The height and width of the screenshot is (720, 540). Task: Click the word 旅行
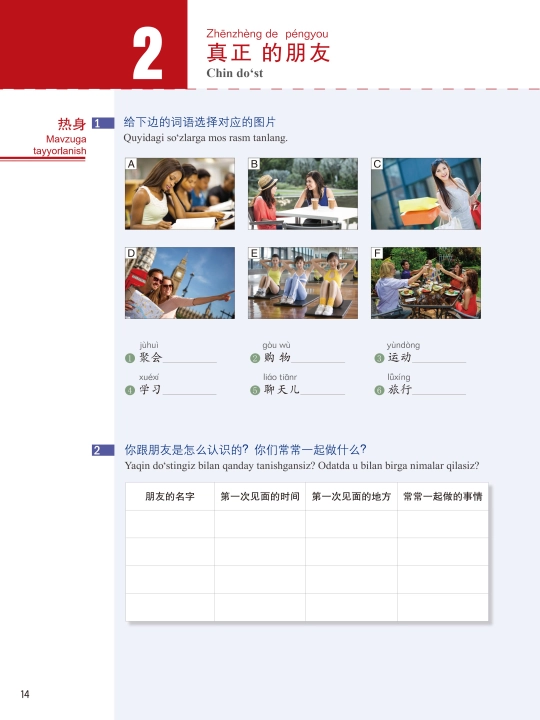[x=399, y=390]
